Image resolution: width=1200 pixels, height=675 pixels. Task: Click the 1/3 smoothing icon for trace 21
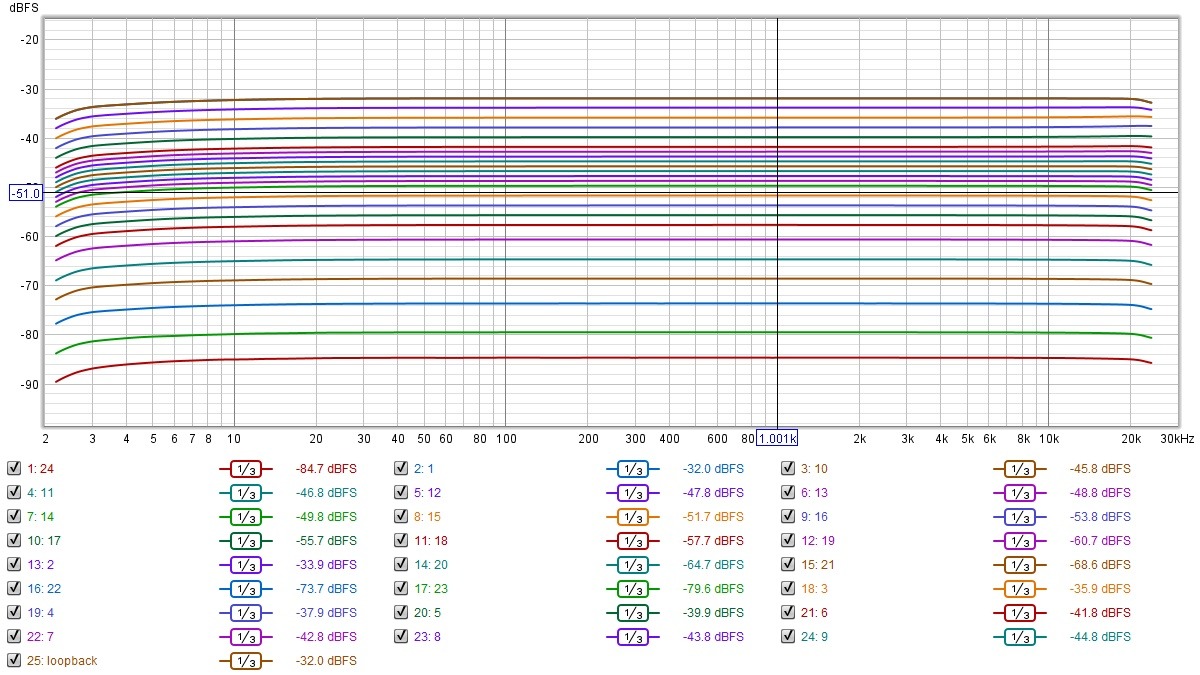[1019, 564]
